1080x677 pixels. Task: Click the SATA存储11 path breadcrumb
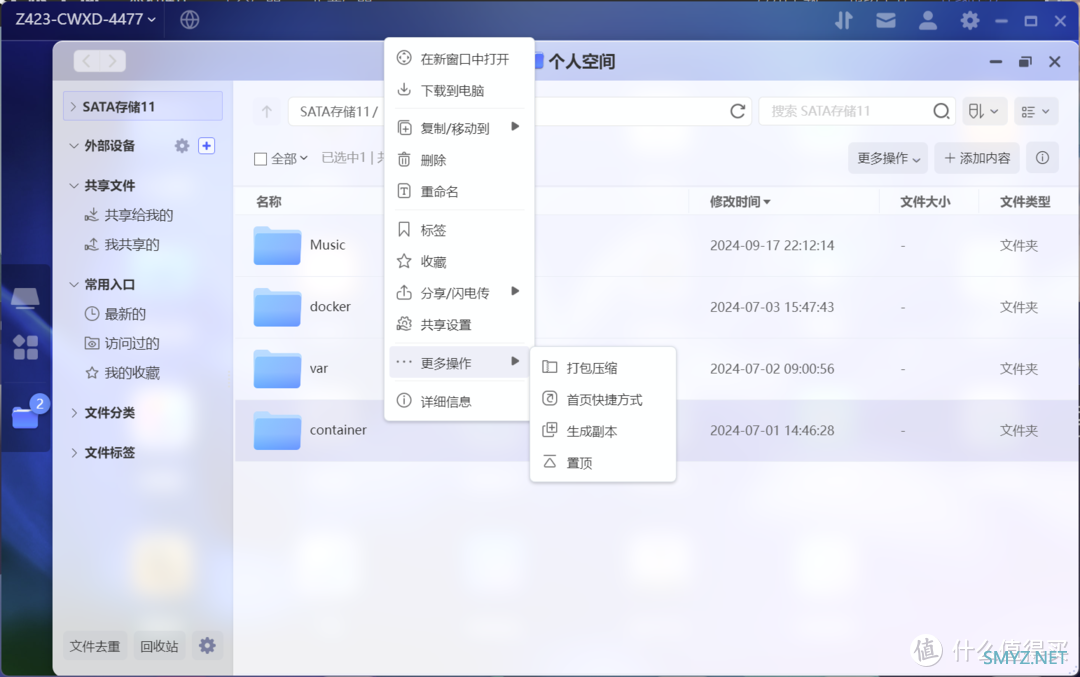click(x=335, y=112)
